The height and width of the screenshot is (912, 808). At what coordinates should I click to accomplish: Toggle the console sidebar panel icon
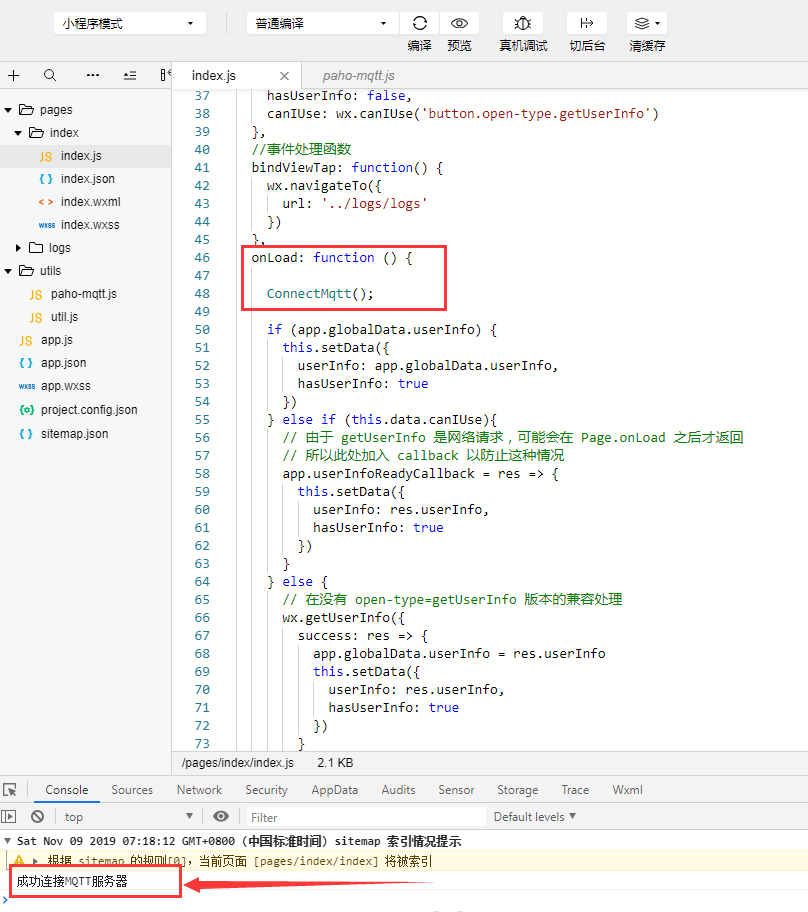[x=9, y=817]
